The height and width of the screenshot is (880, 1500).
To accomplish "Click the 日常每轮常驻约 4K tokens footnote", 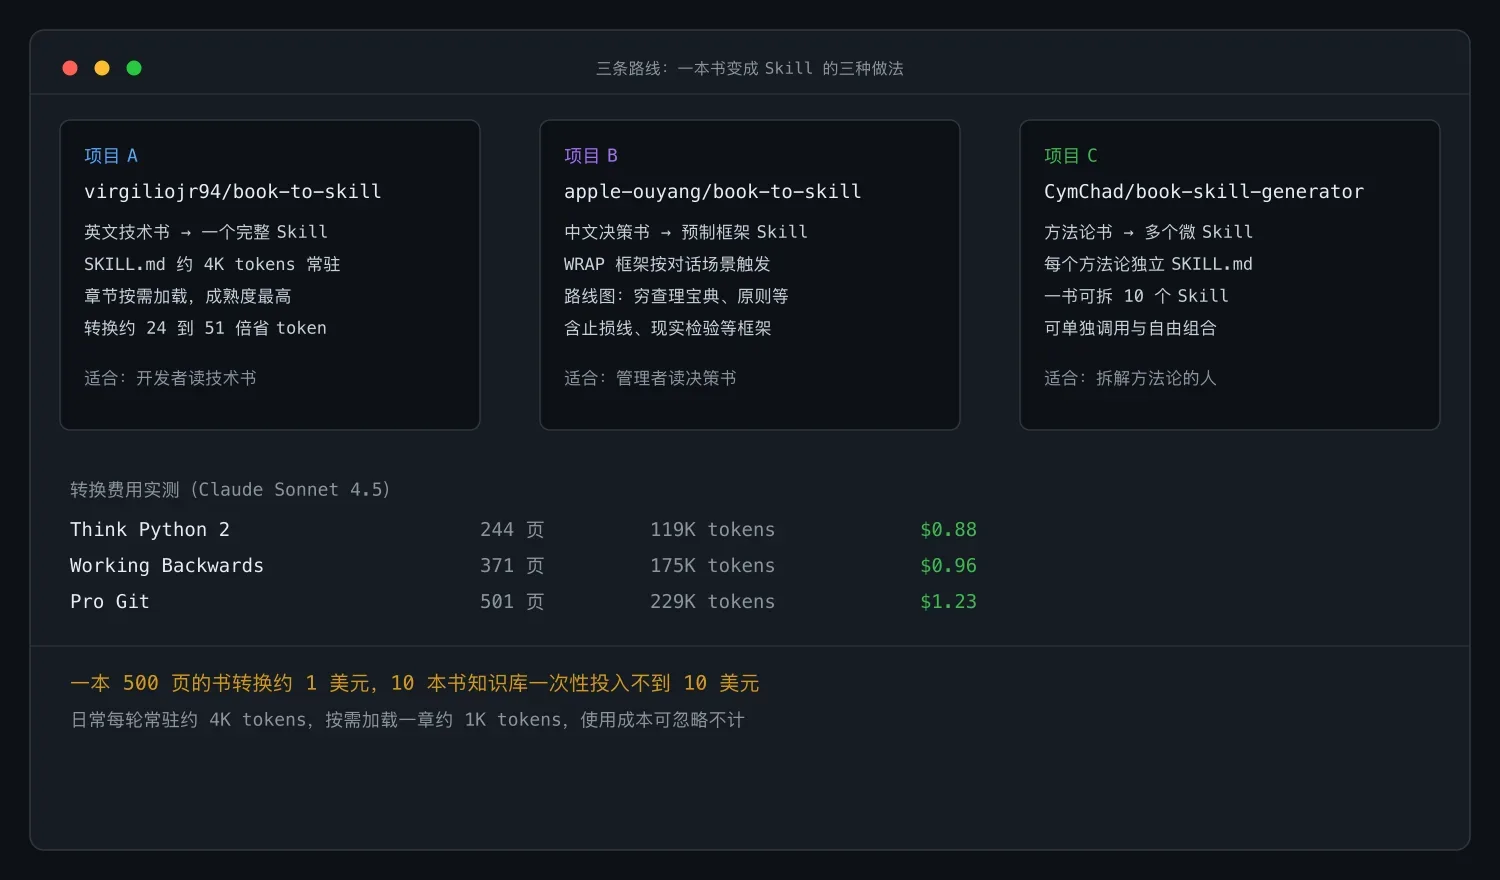I will 408,720.
